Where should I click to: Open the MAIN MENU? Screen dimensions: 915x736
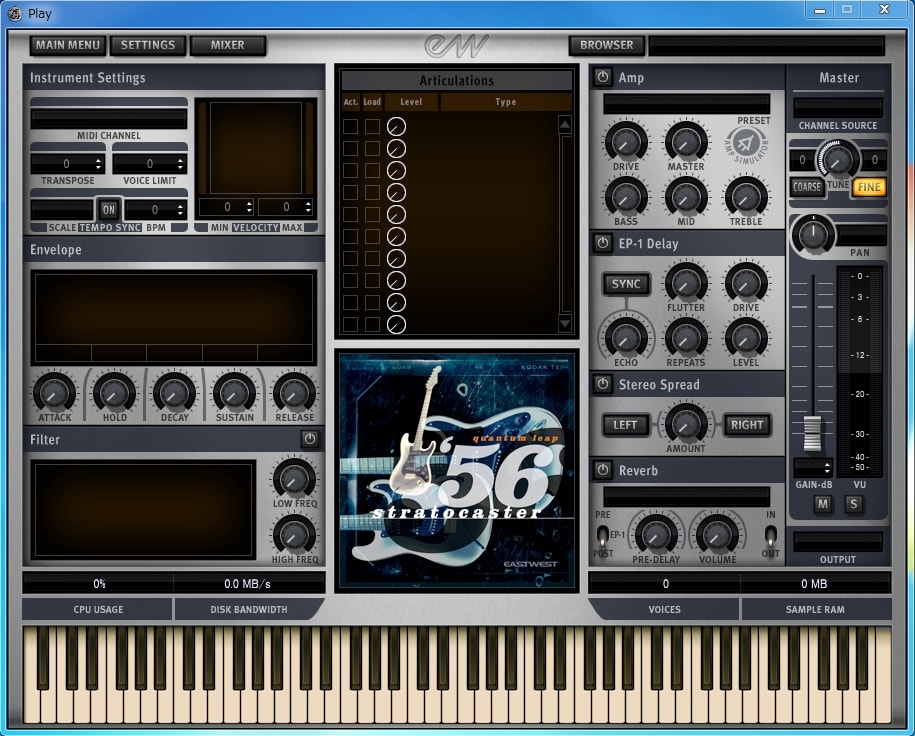click(68, 45)
